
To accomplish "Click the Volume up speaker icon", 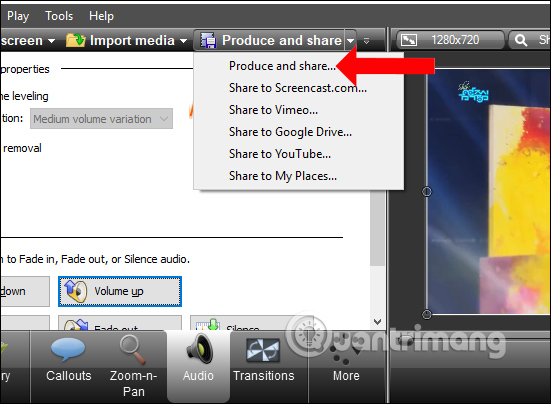I will point(76,291).
